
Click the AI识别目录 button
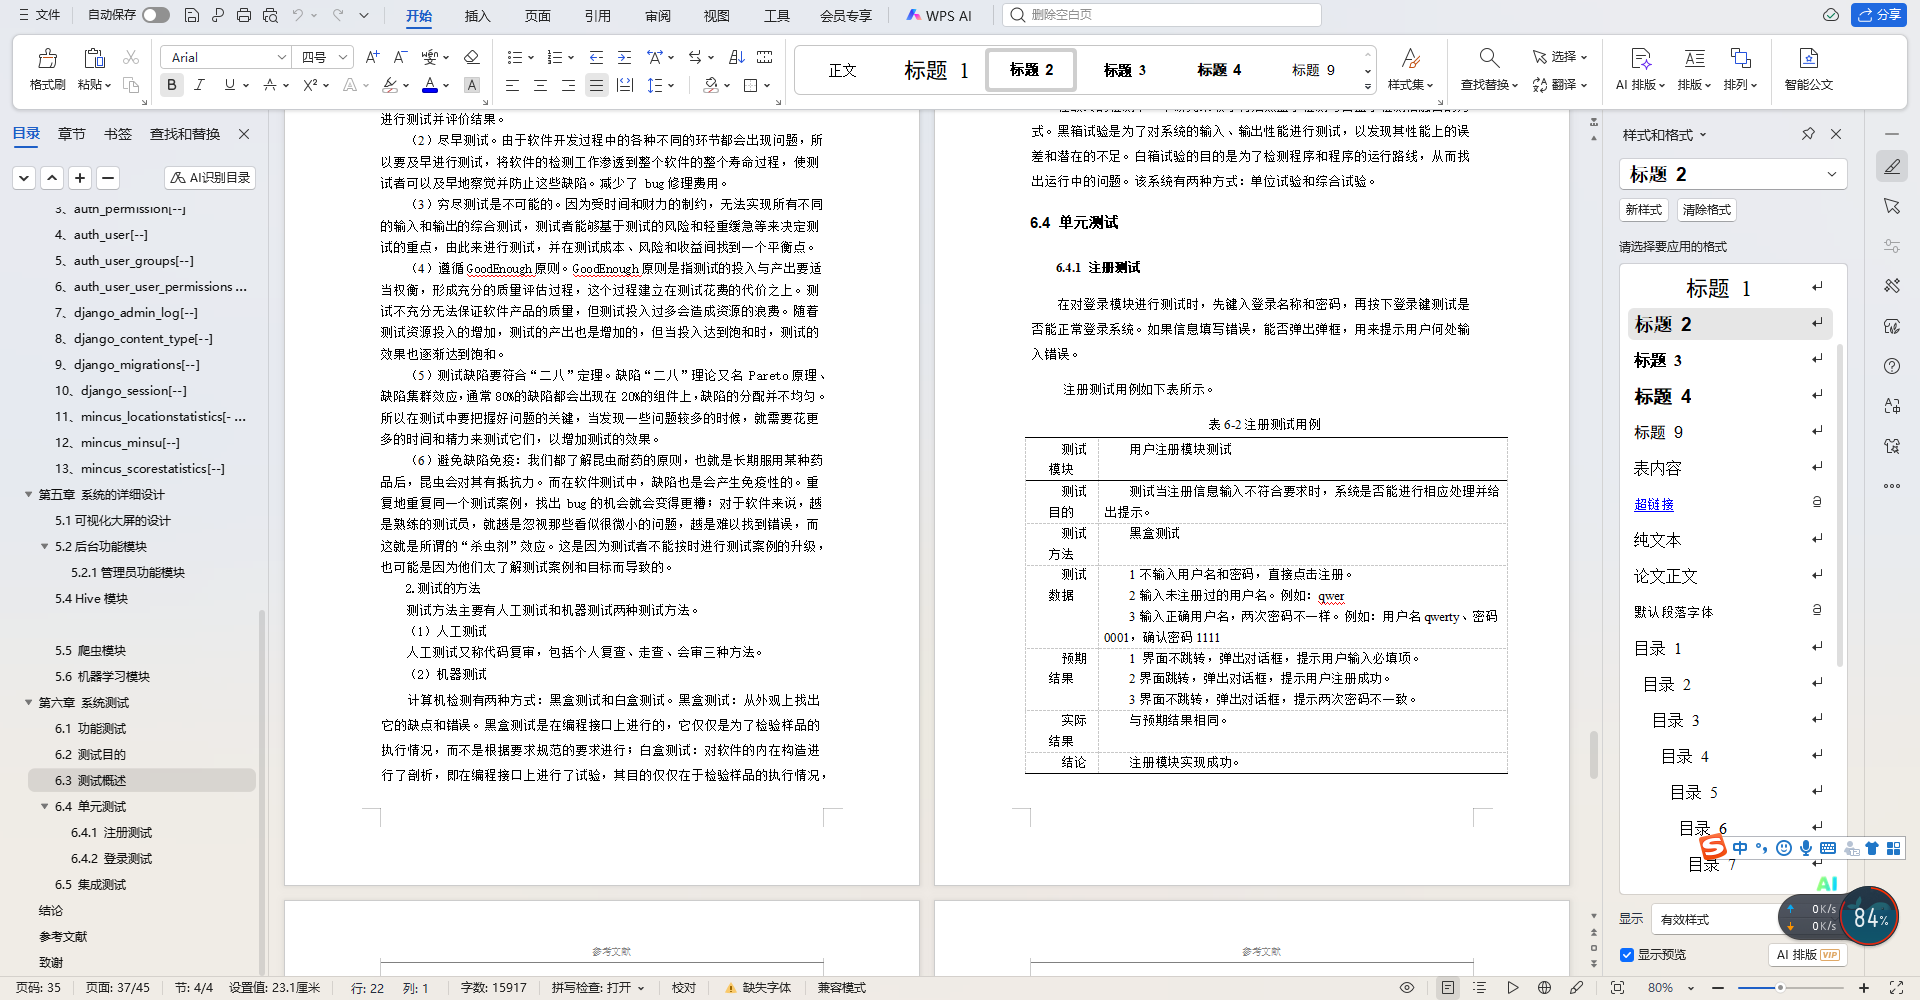tap(210, 177)
